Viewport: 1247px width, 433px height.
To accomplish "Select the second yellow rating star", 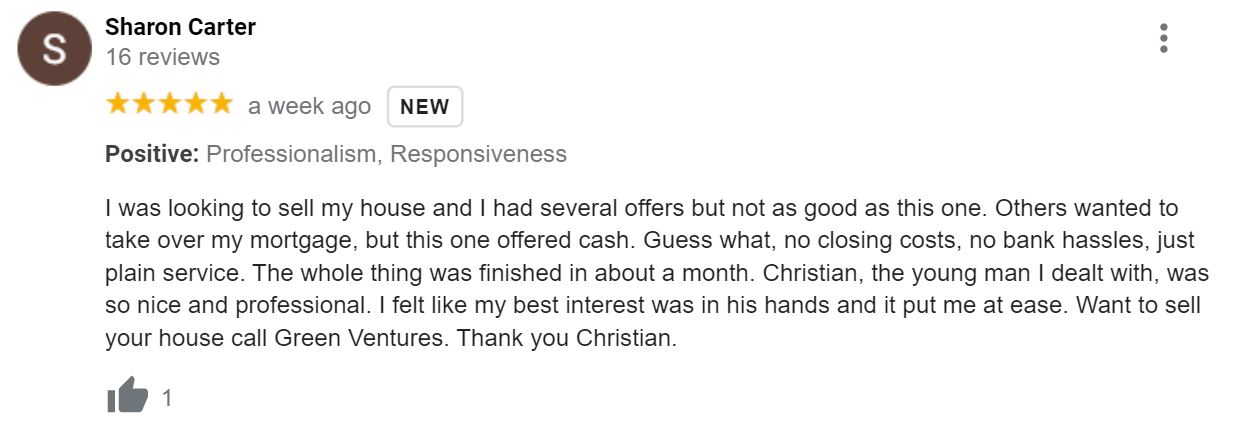I will coord(144,104).
